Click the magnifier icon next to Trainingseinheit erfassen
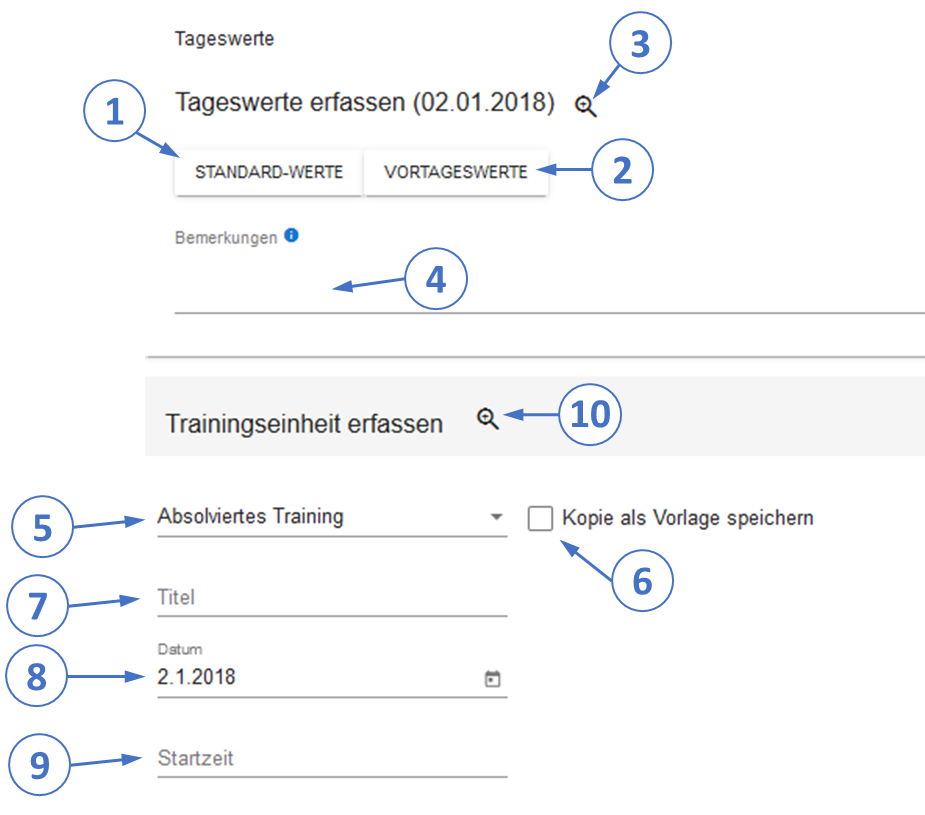 coord(487,419)
